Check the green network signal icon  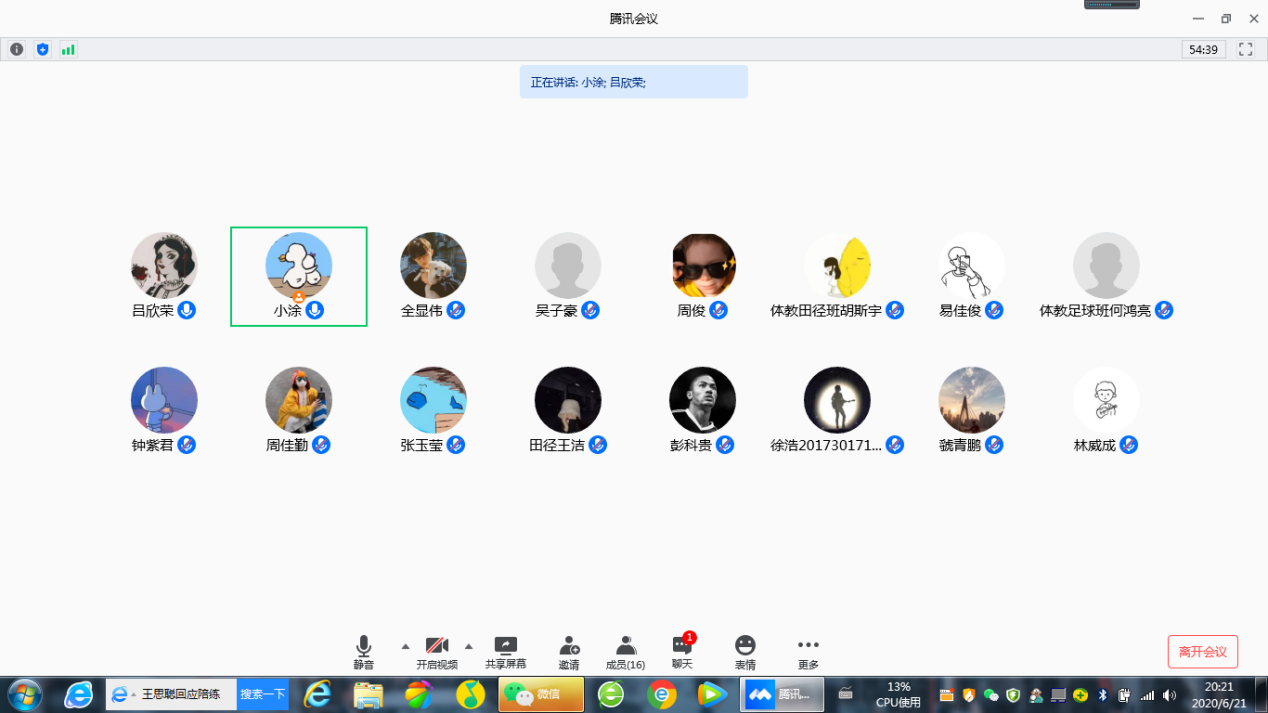point(68,49)
